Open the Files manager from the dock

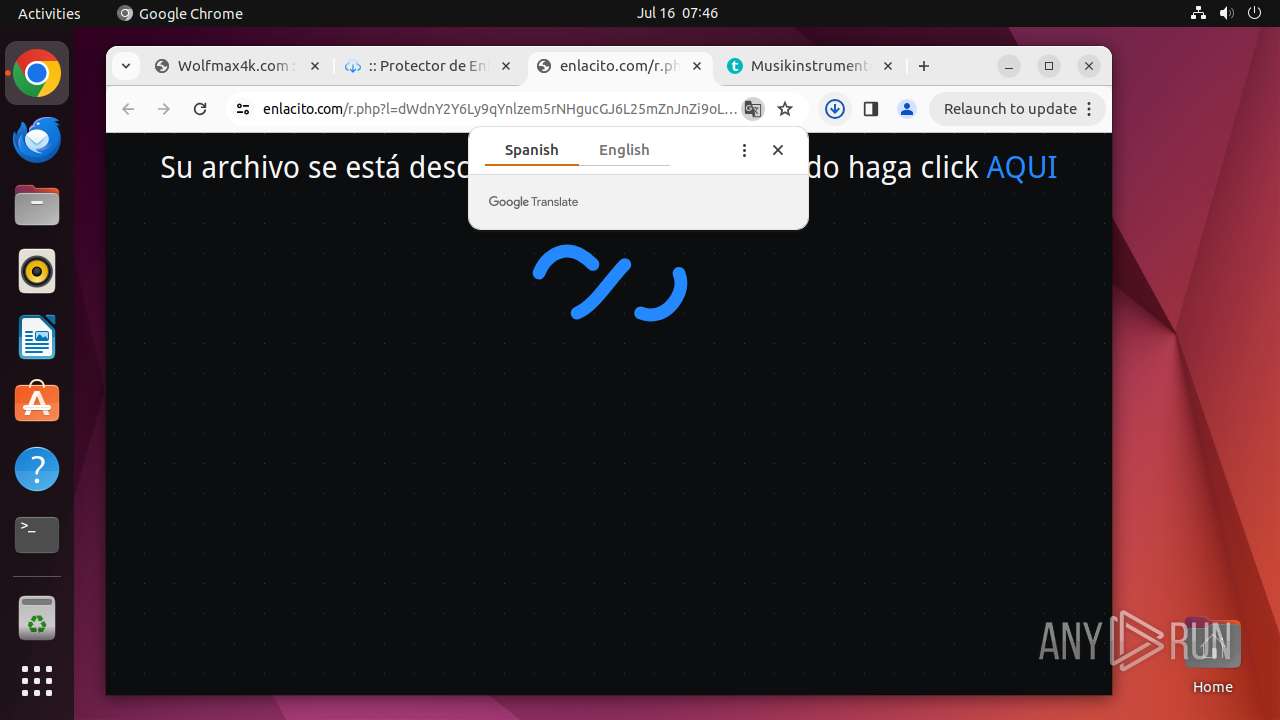37,205
